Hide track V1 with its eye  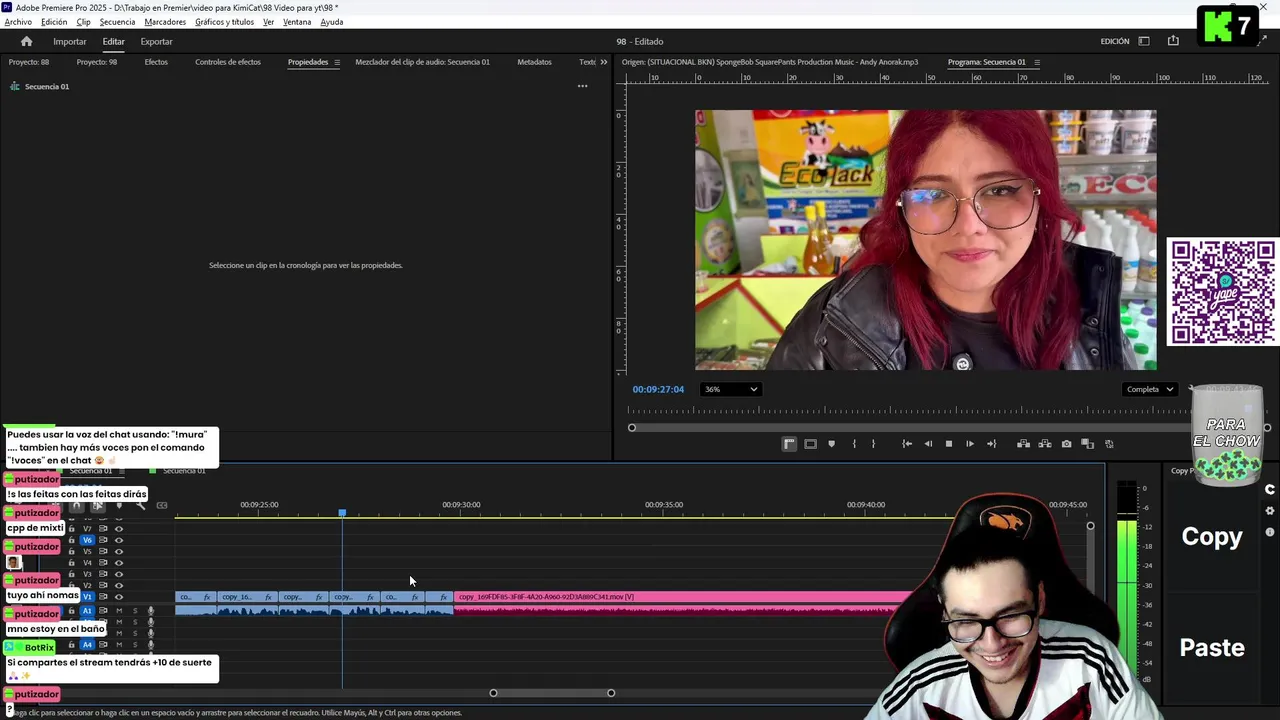click(119, 597)
